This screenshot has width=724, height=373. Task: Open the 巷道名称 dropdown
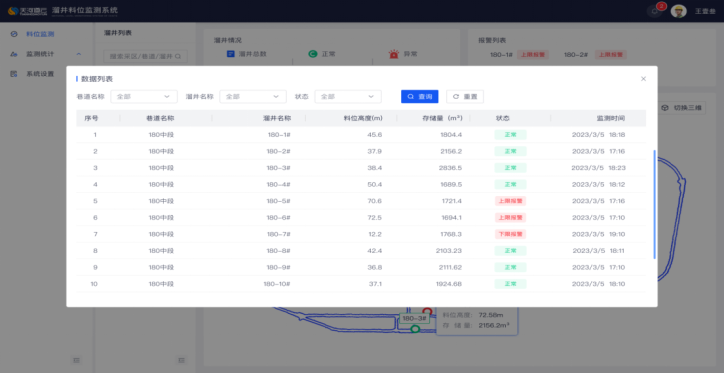(x=144, y=96)
